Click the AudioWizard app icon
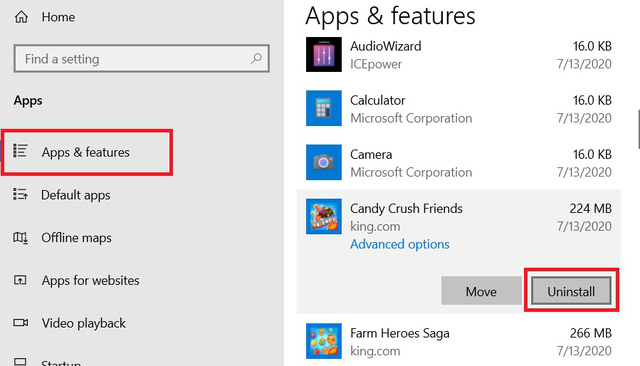 click(324, 54)
